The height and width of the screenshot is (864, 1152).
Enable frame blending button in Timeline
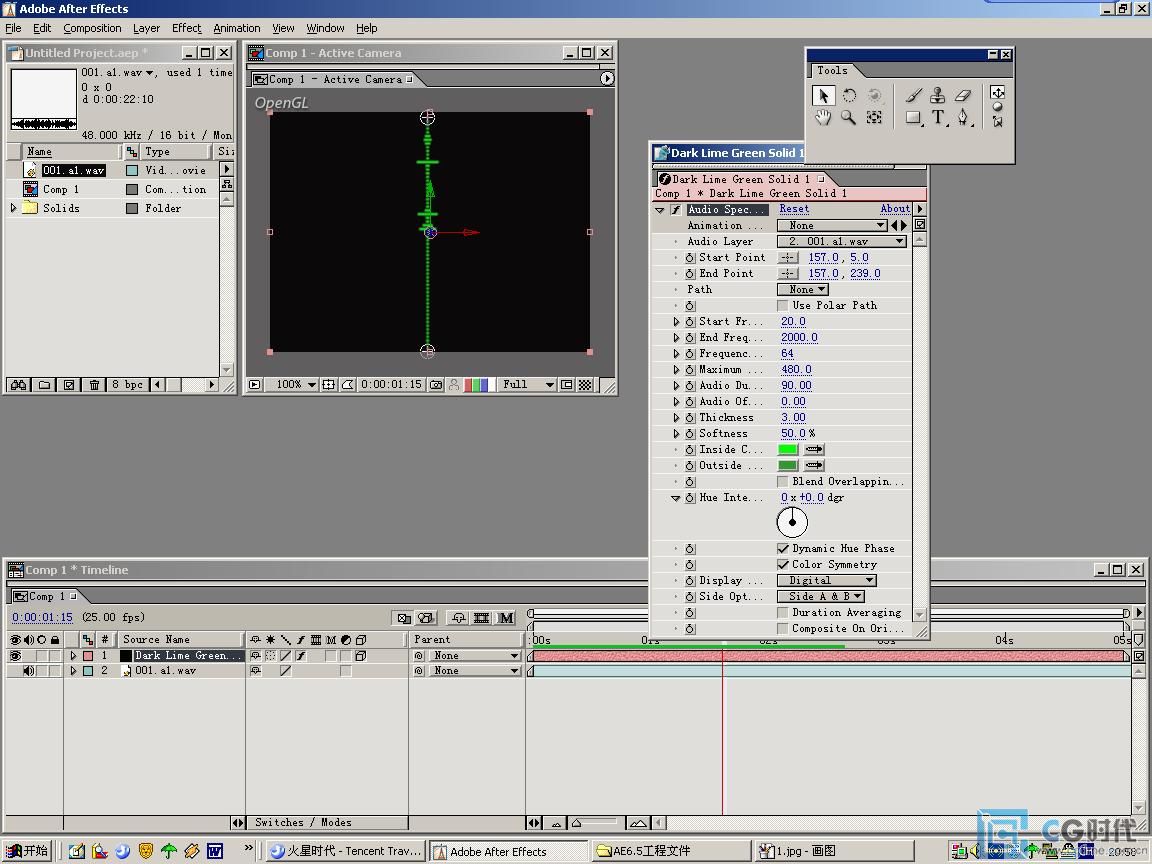(x=481, y=618)
